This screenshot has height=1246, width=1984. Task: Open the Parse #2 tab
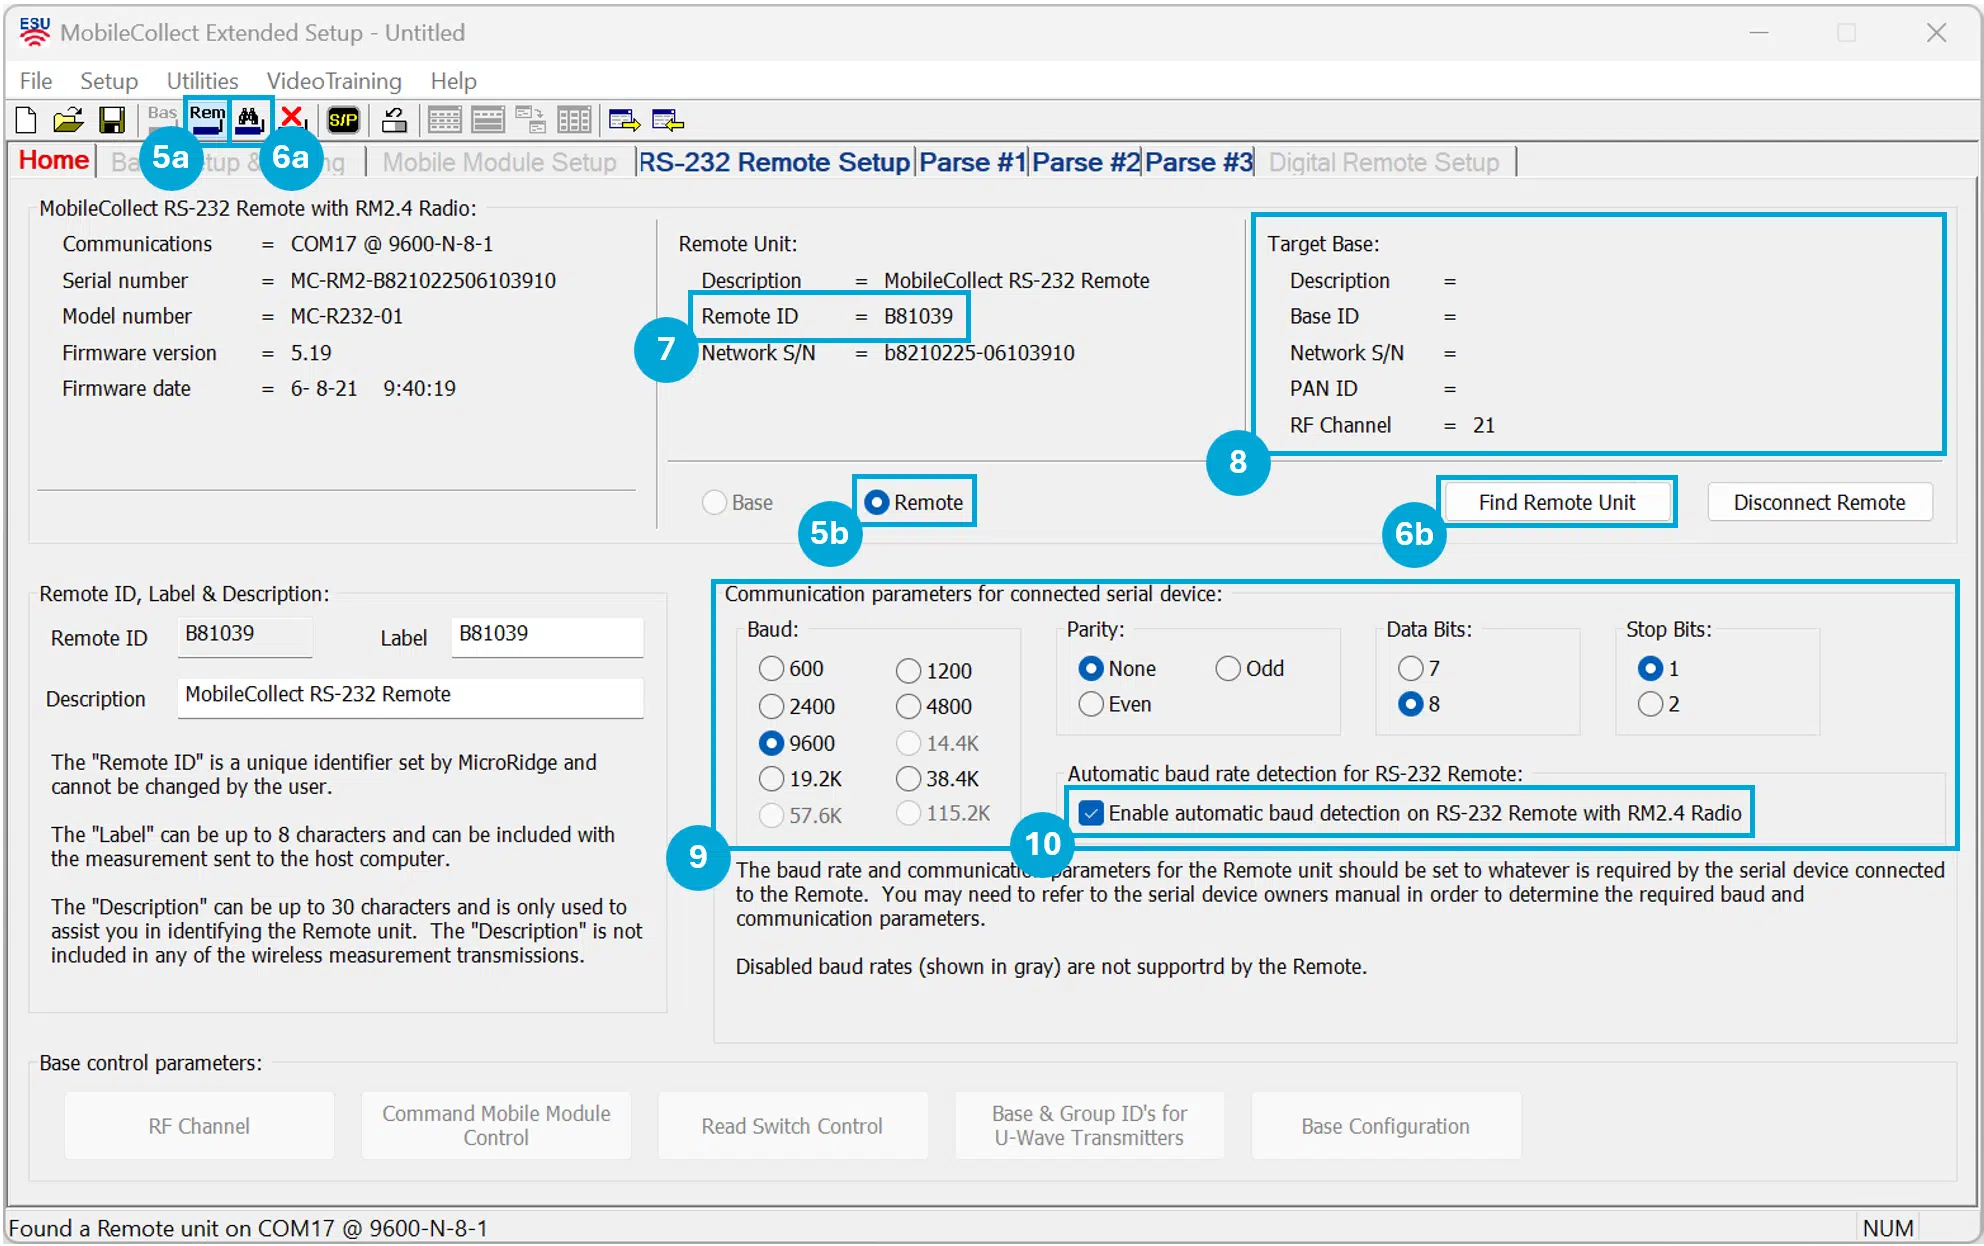pos(1086,162)
